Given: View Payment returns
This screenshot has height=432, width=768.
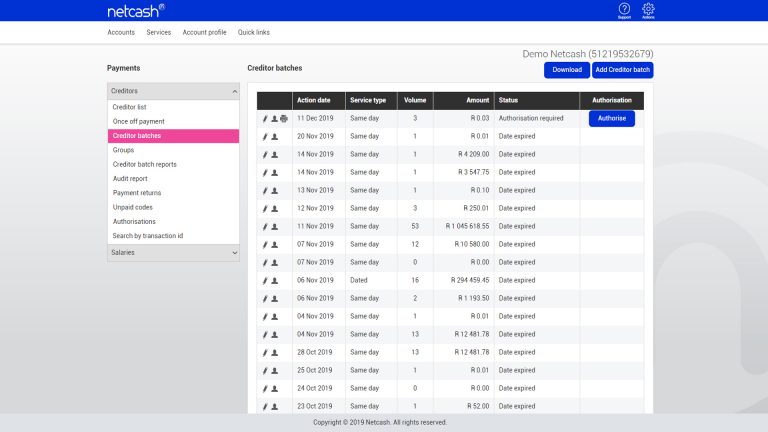Looking at the screenshot, I should pyautogui.click(x=137, y=193).
